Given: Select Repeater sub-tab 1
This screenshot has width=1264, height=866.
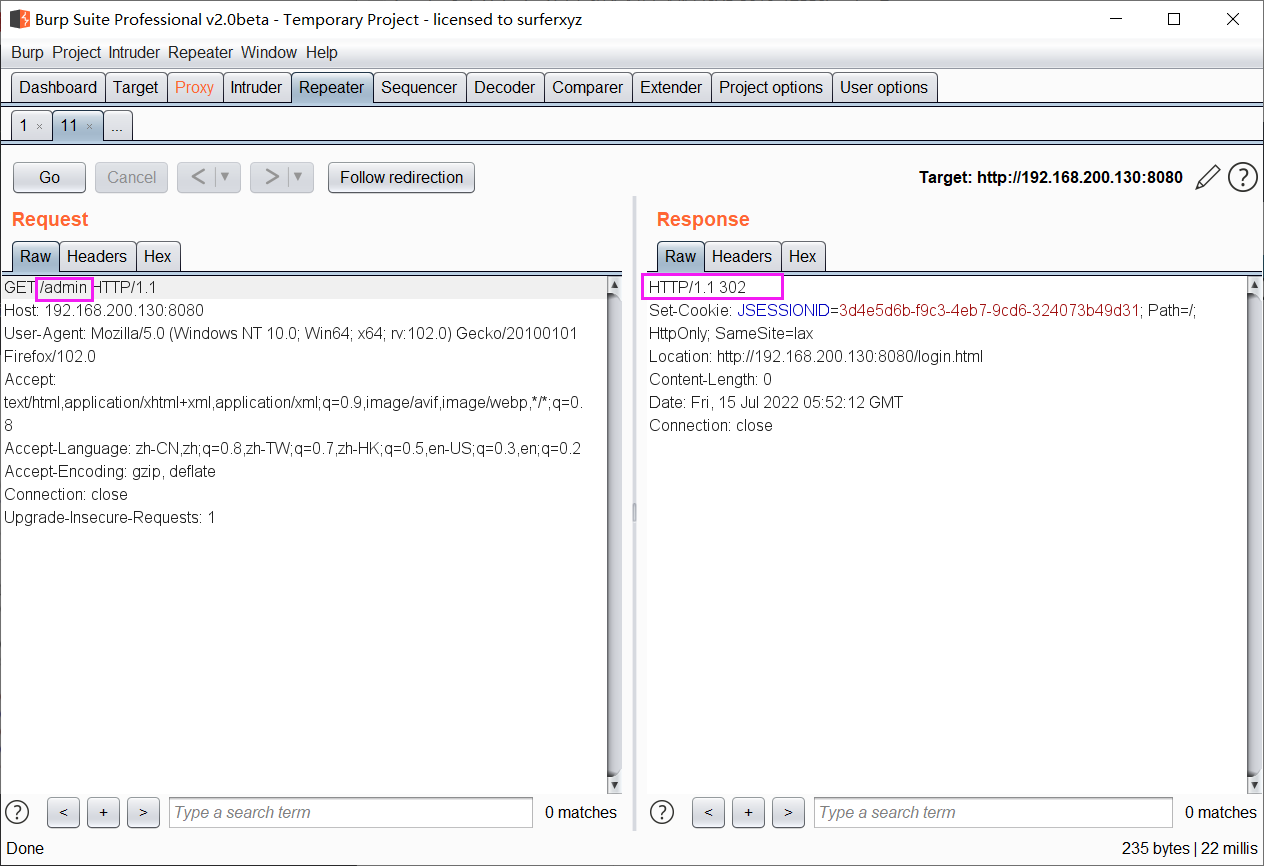Looking at the screenshot, I should pos(24,126).
